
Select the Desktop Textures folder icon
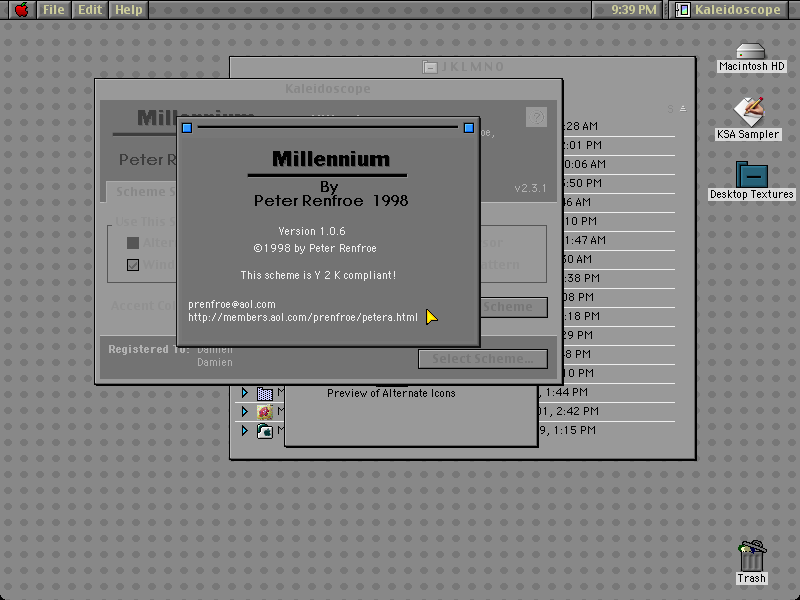(x=752, y=174)
